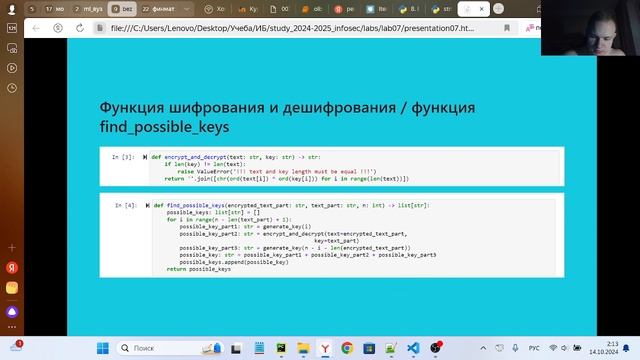
Task: Click the file page icon in address bar
Action: tap(100, 28)
